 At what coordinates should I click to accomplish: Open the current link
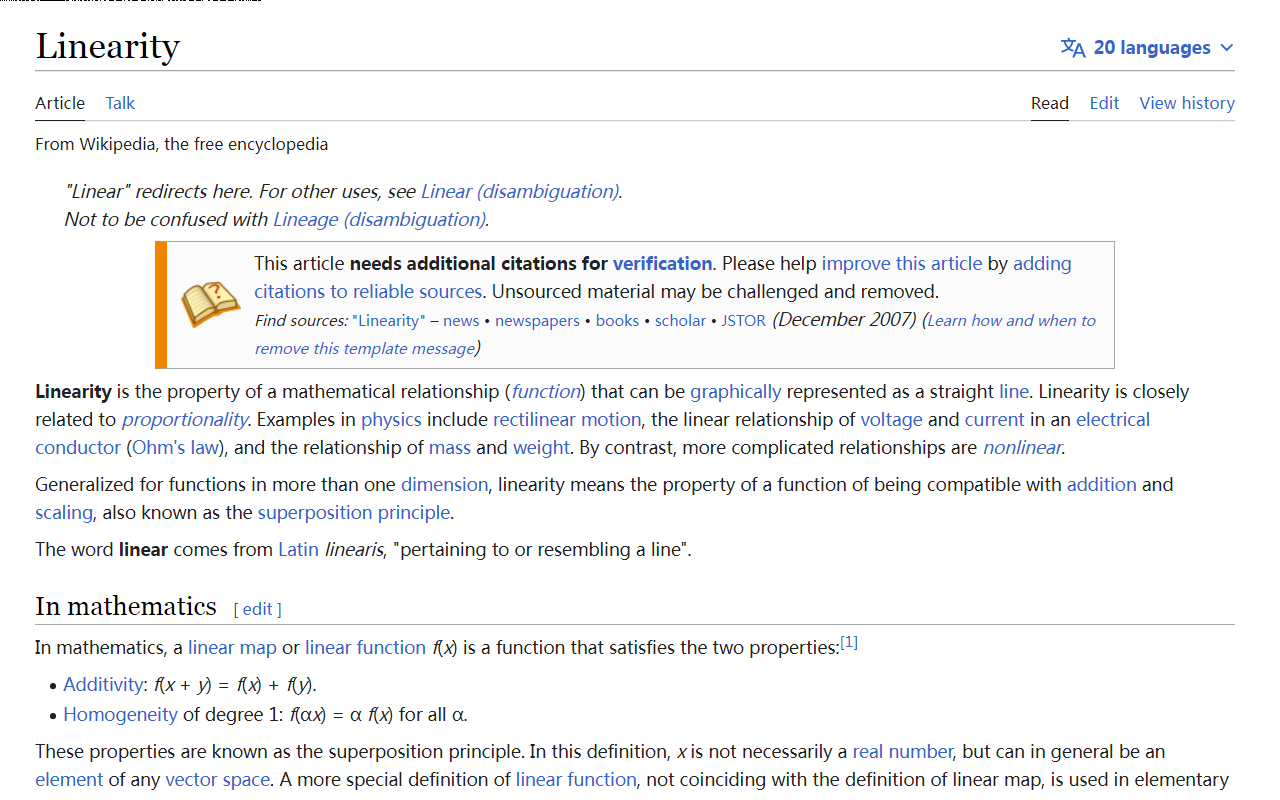point(994,419)
